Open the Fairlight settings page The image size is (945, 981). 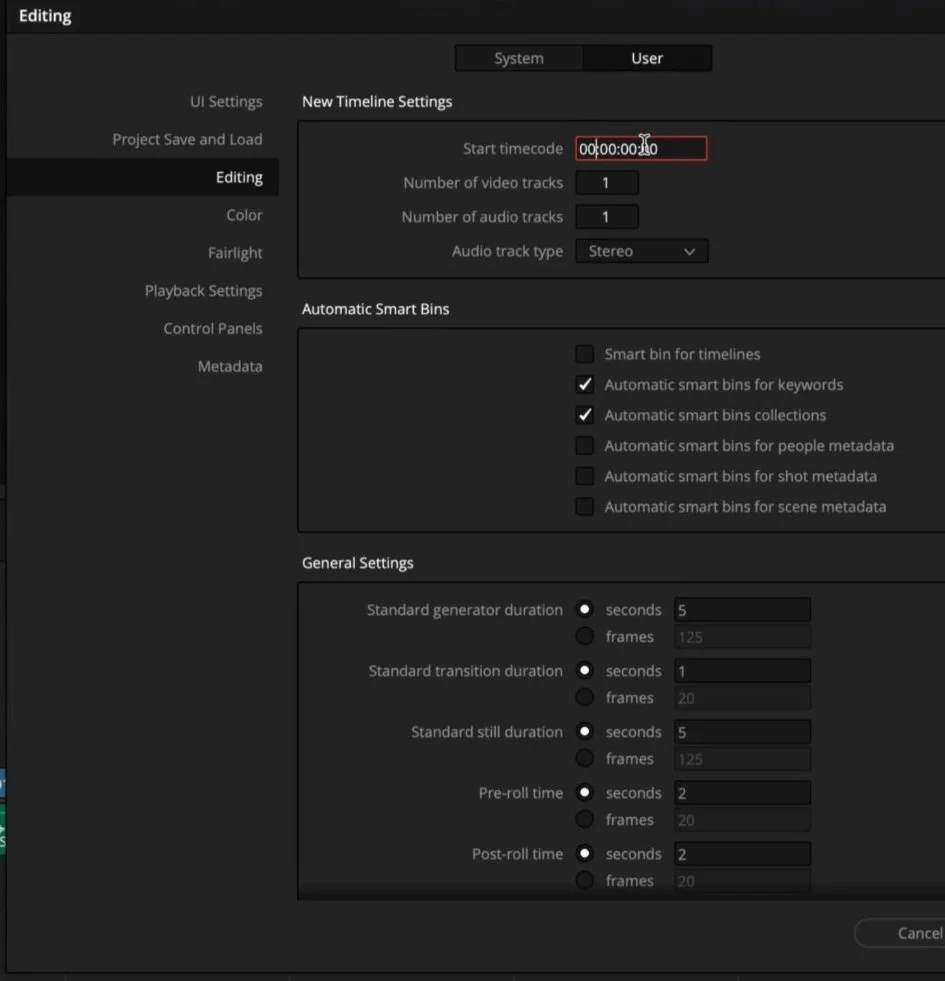pyautogui.click(x=235, y=252)
